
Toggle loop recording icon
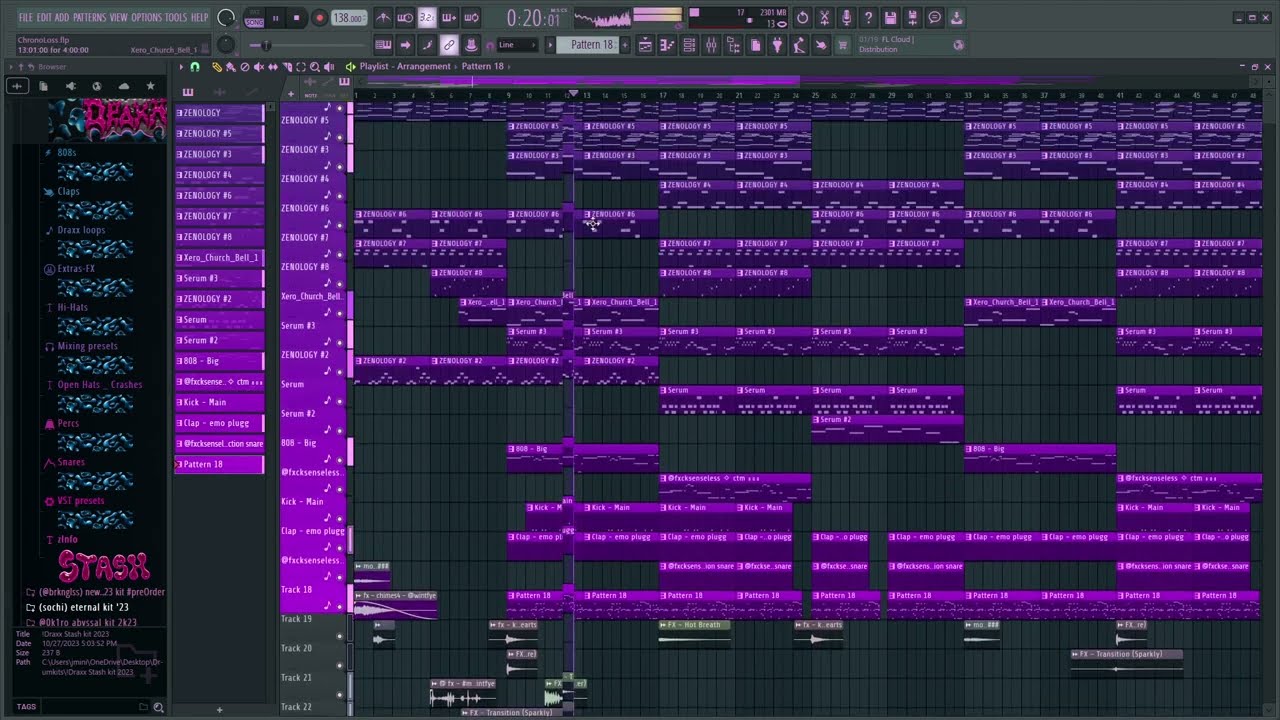coord(471,18)
